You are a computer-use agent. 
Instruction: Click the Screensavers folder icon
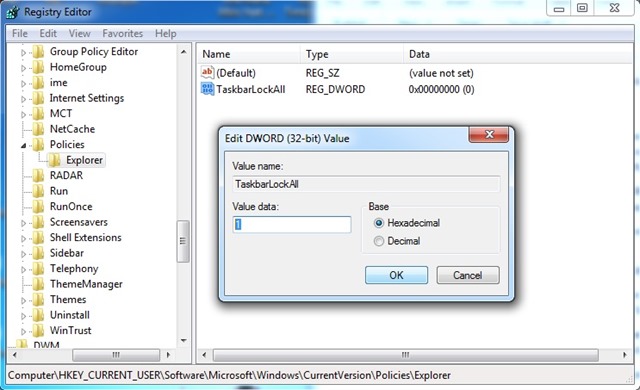tap(38, 222)
